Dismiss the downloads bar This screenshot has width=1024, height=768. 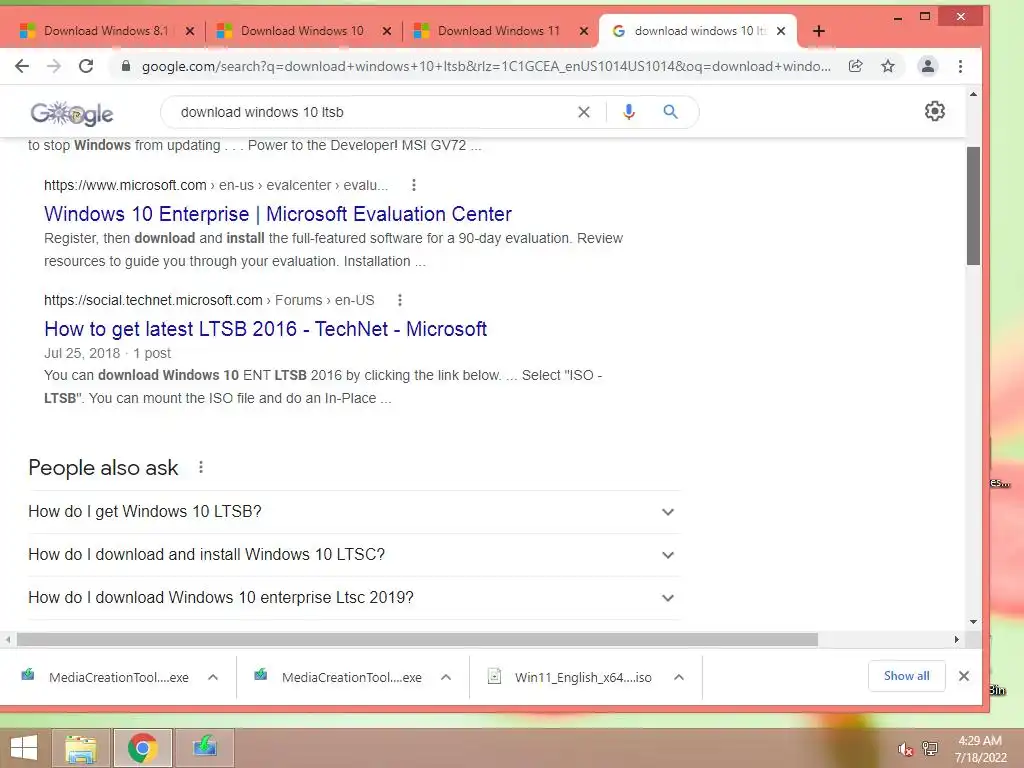point(964,677)
